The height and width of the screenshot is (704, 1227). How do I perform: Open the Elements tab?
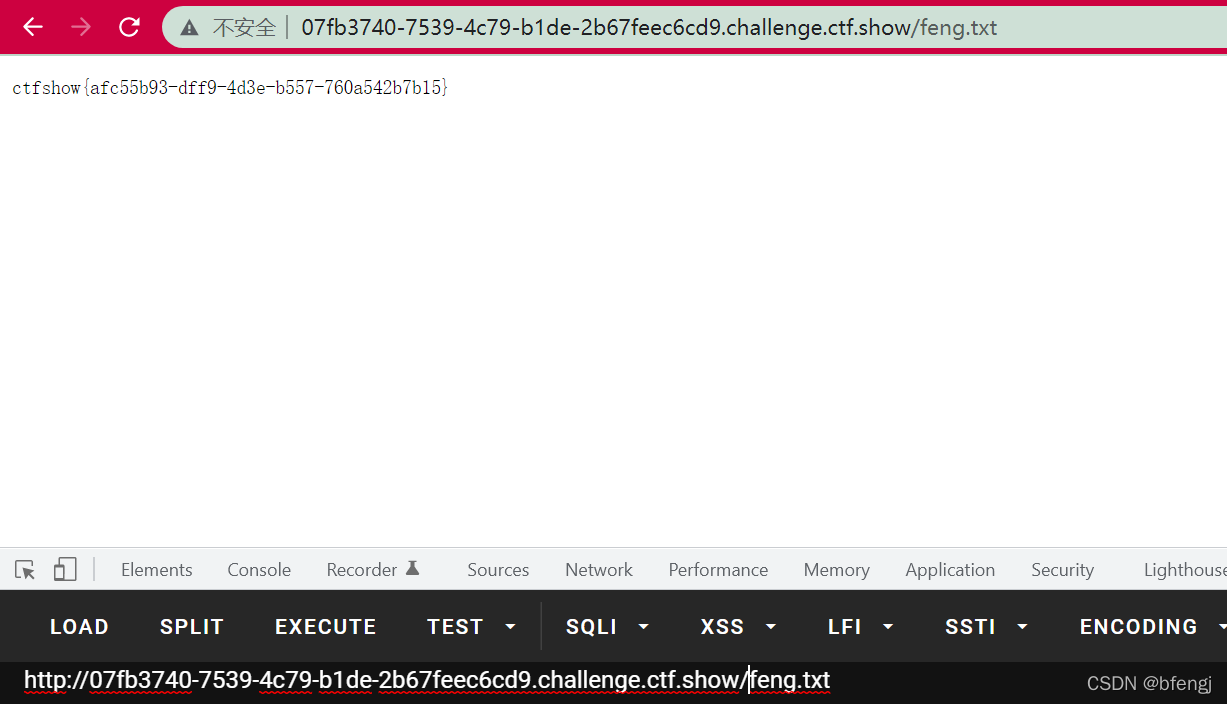(x=156, y=570)
